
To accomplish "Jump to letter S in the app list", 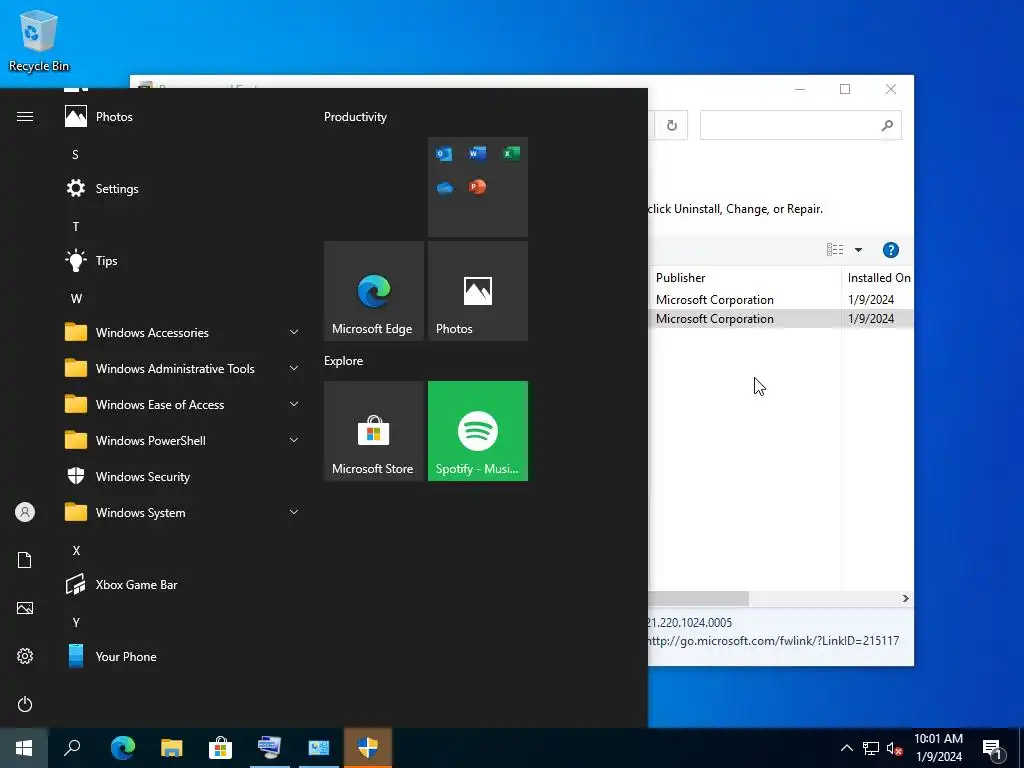I will [75, 155].
